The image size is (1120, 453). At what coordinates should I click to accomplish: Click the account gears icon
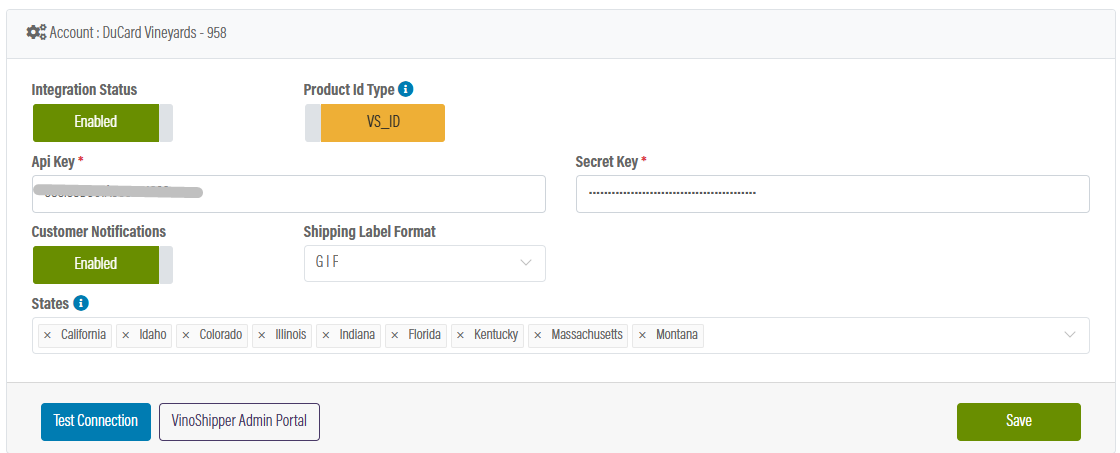(36, 32)
